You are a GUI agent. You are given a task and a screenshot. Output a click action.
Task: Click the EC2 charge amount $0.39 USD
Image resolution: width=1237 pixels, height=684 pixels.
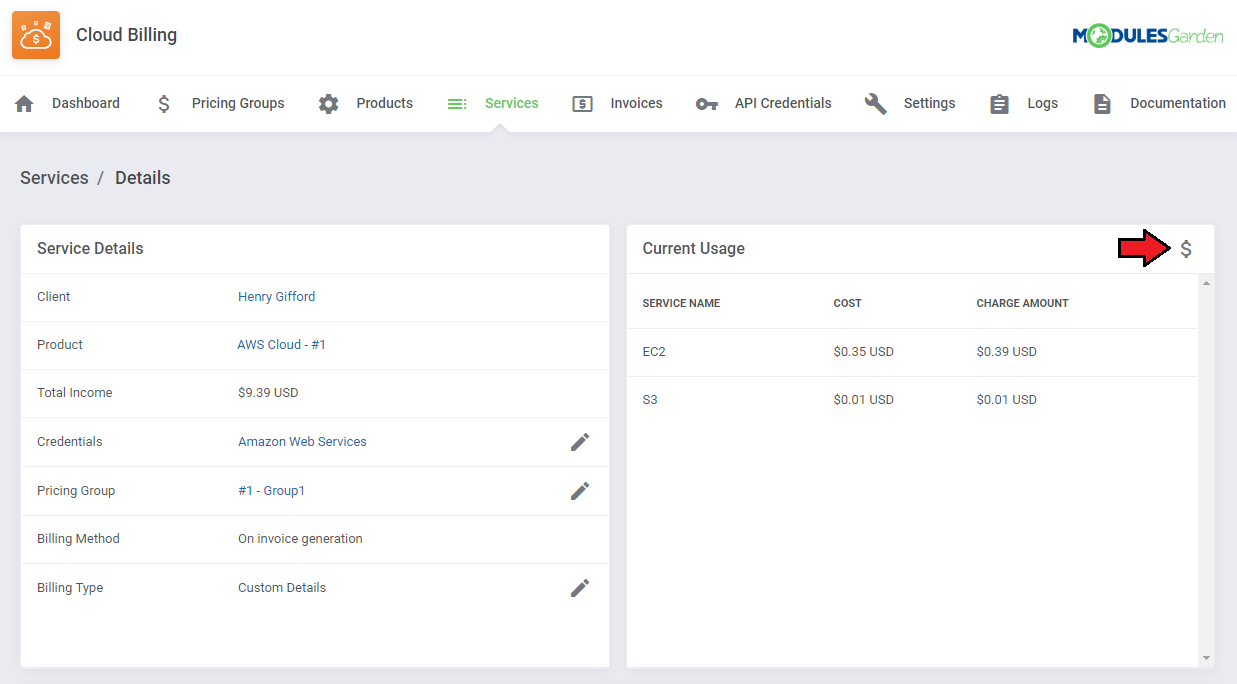[1007, 352]
